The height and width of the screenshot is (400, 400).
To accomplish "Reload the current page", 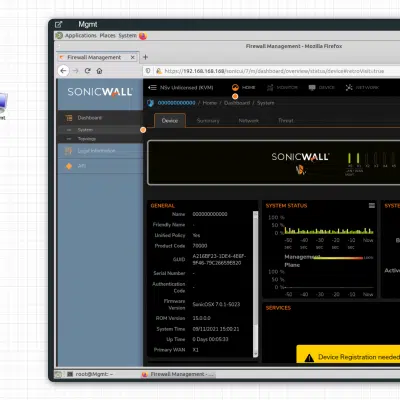I will [88, 71].
